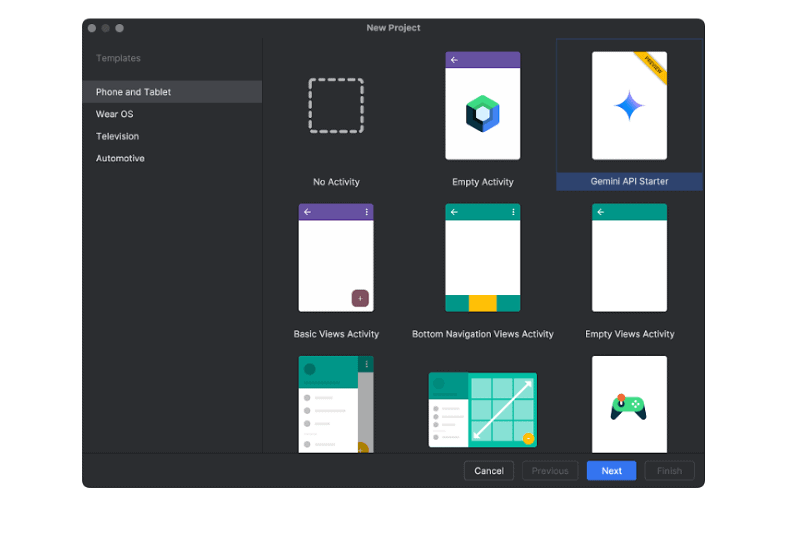This screenshot has height=534, width=800.
Task: Open the Phone and Tablet templates category
Action: [x=172, y=92]
